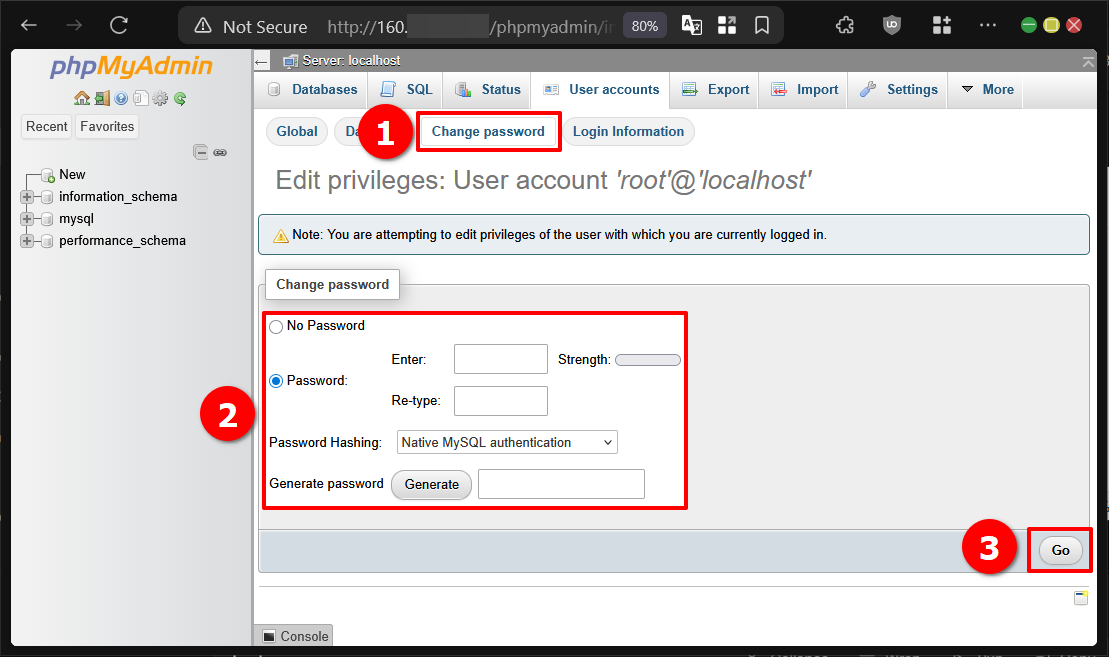The height and width of the screenshot is (657, 1109).
Task: Select the No Password radio button
Action: (276, 326)
